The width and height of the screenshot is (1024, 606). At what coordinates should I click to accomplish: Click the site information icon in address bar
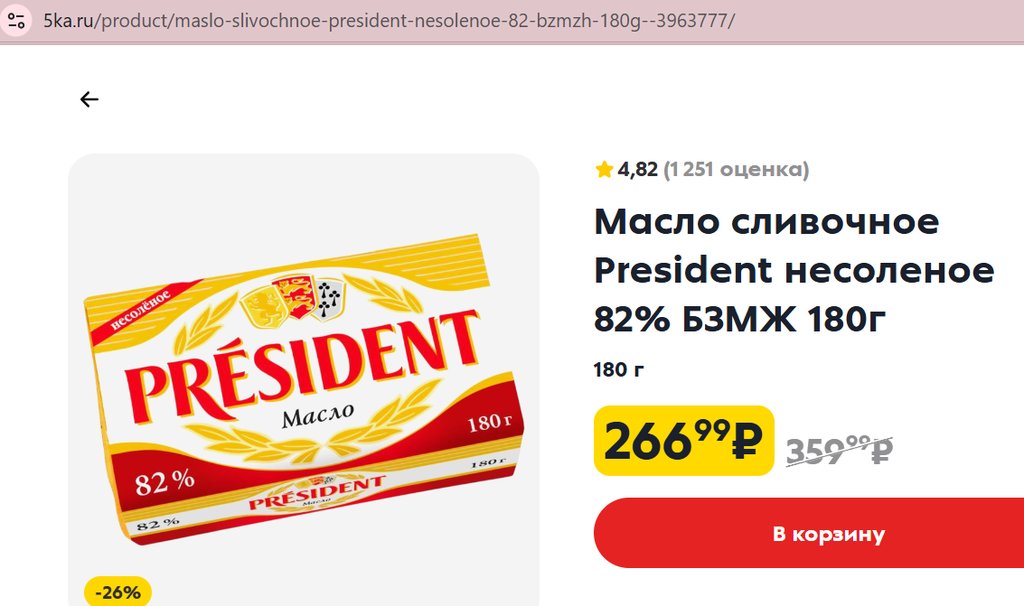click(16, 20)
